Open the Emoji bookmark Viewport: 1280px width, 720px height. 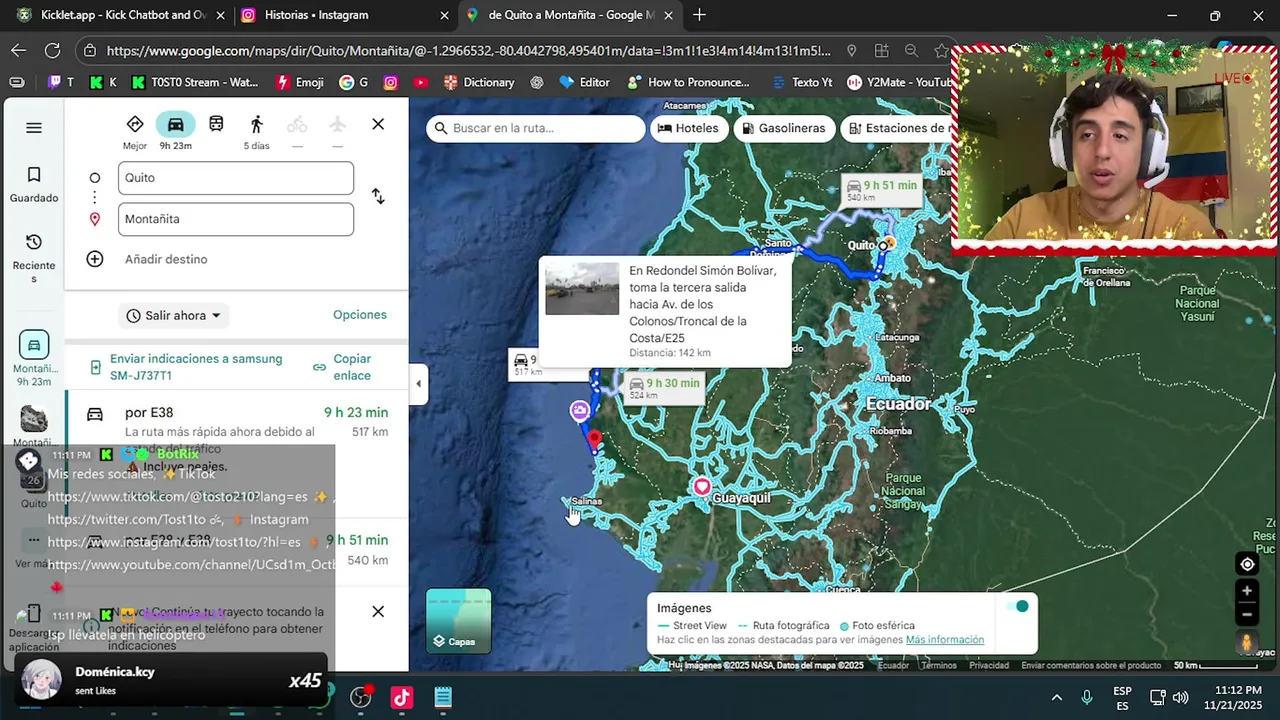300,82
